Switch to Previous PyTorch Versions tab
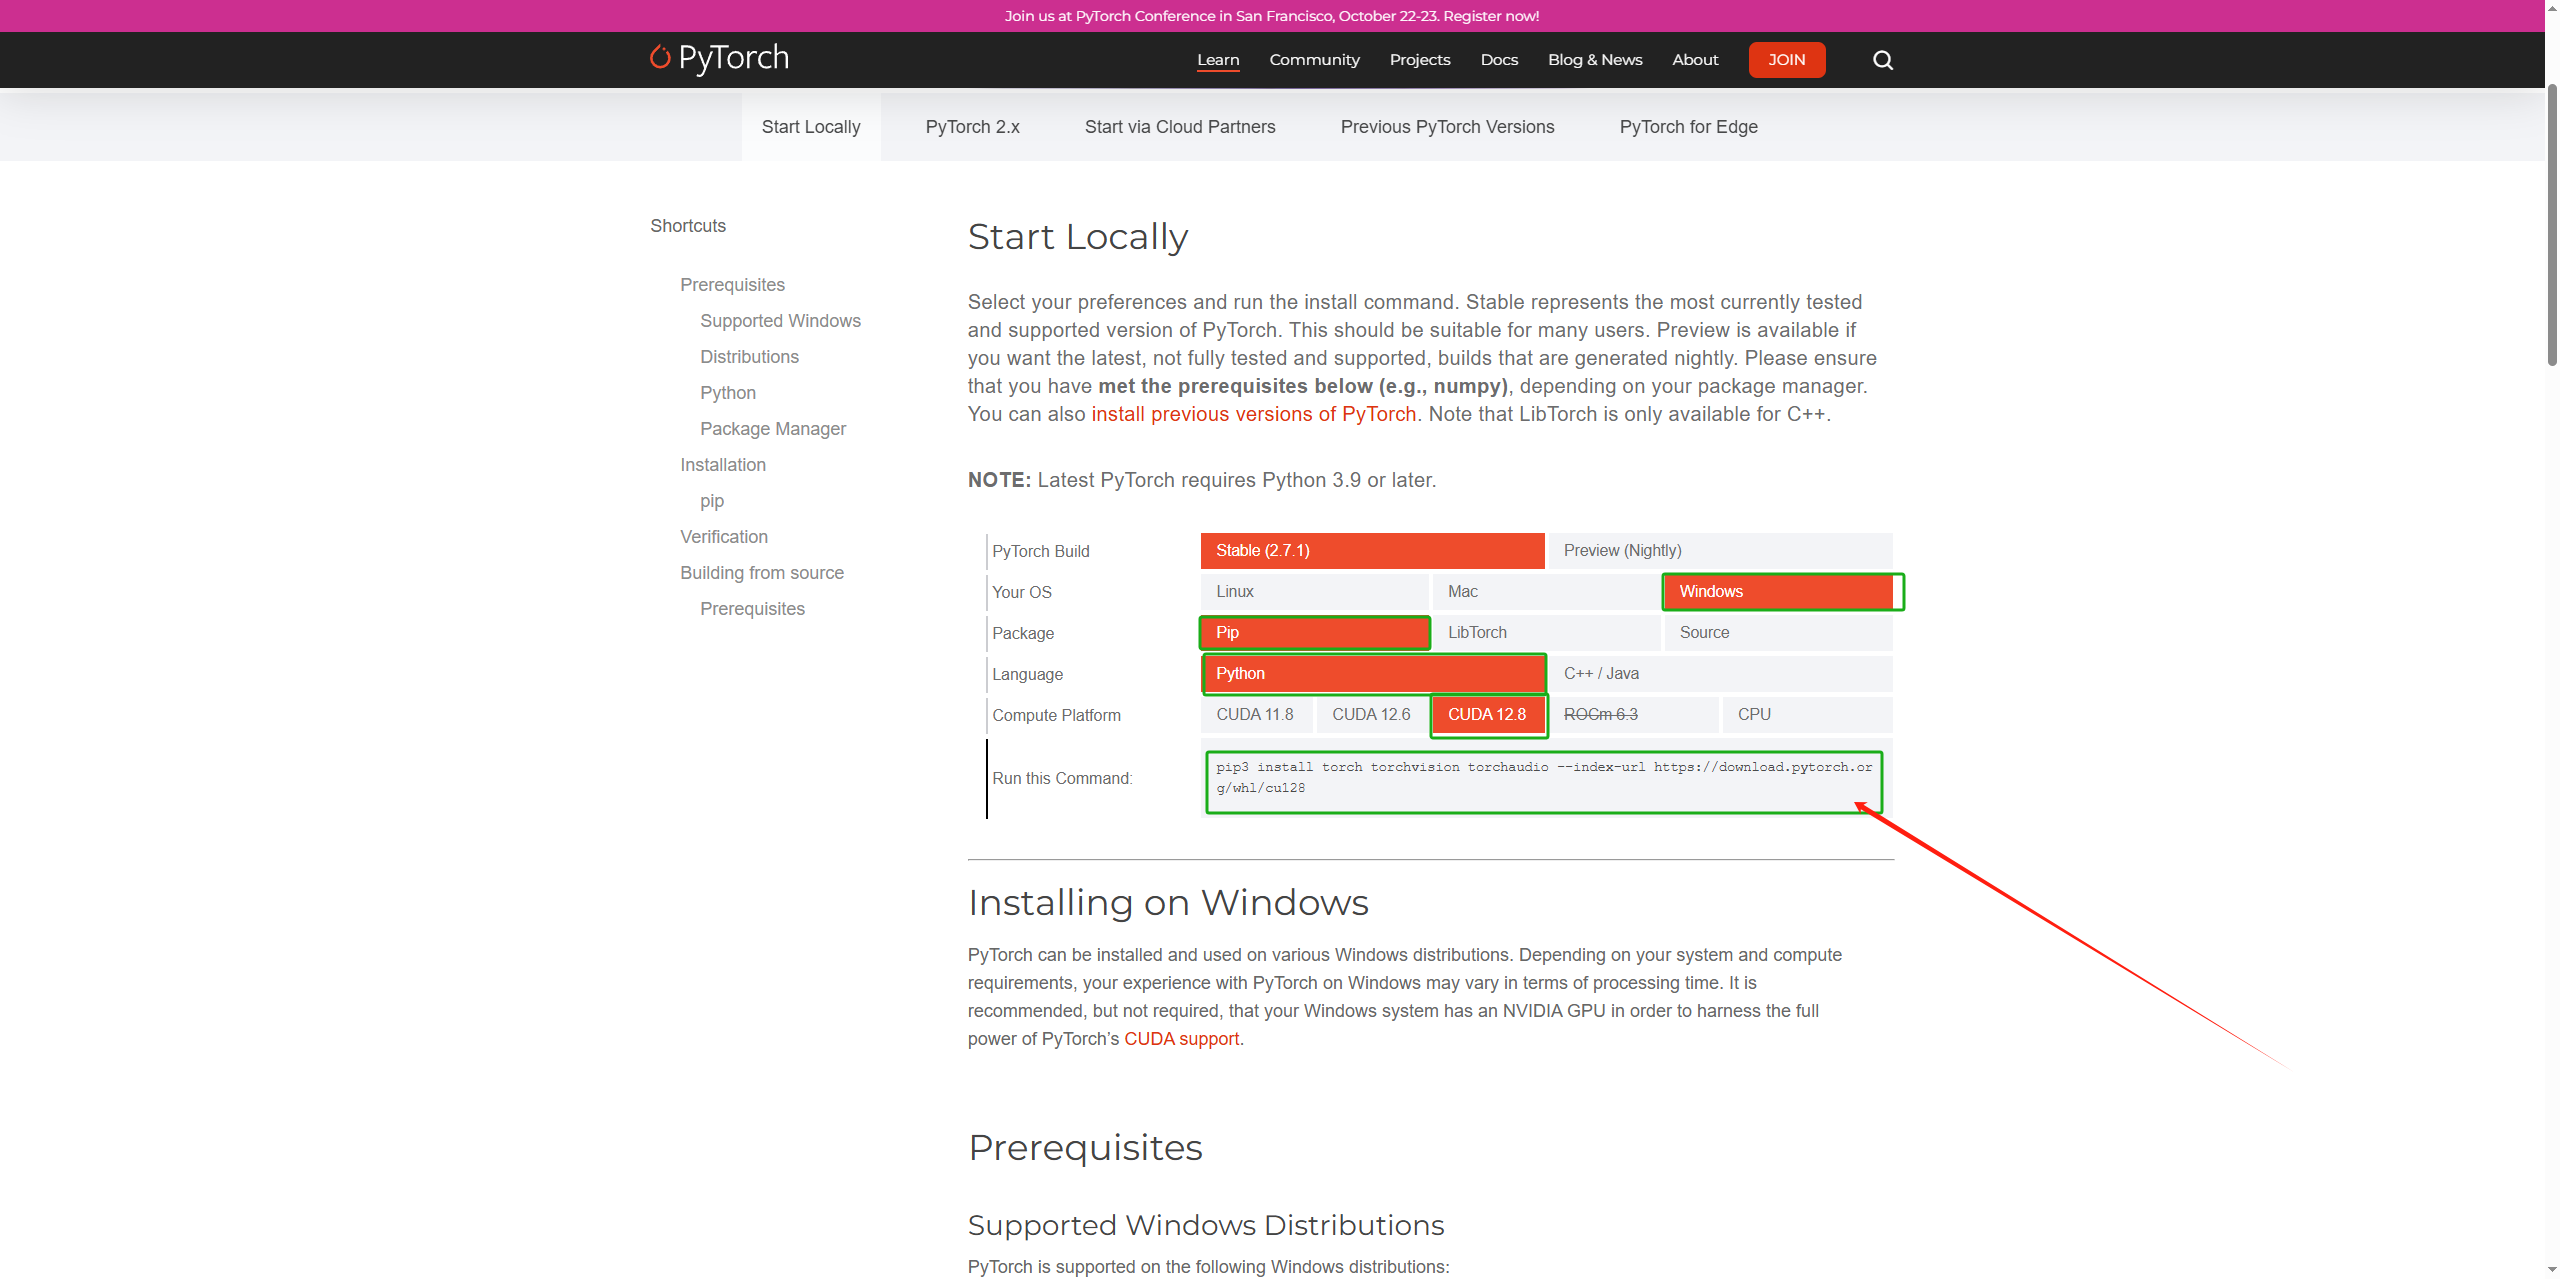 (x=1447, y=127)
